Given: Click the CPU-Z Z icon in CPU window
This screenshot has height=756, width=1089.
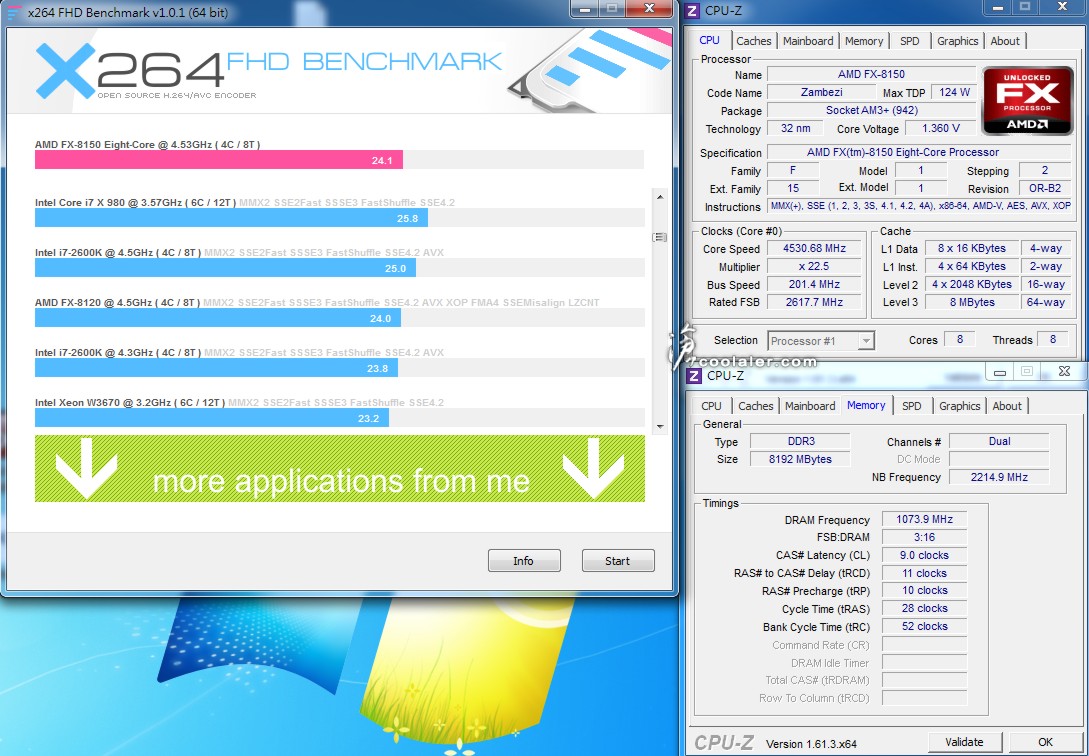Looking at the screenshot, I should coord(692,10).
